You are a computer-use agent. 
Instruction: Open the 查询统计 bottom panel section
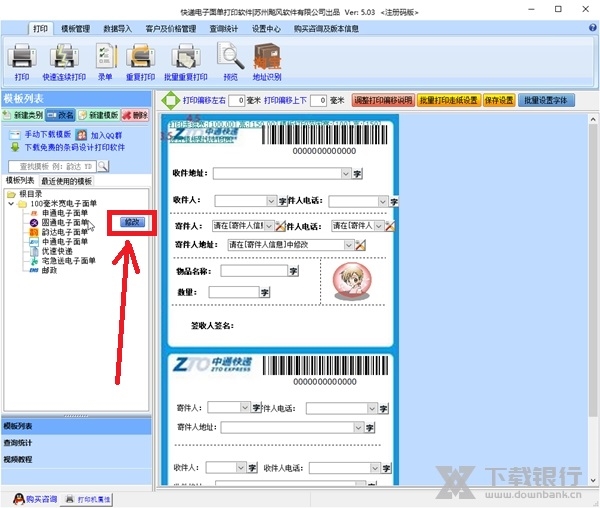(76, 443)
